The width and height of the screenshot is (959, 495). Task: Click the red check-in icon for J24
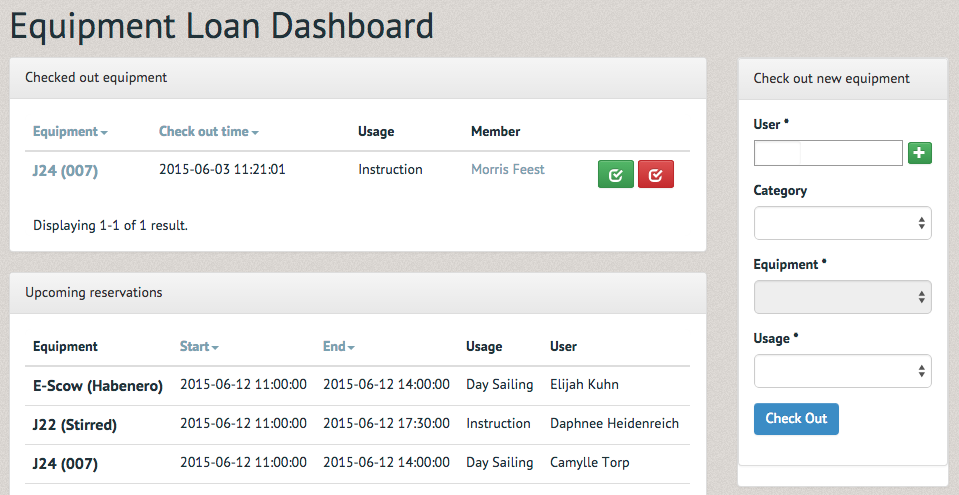(x=656, y=174)
